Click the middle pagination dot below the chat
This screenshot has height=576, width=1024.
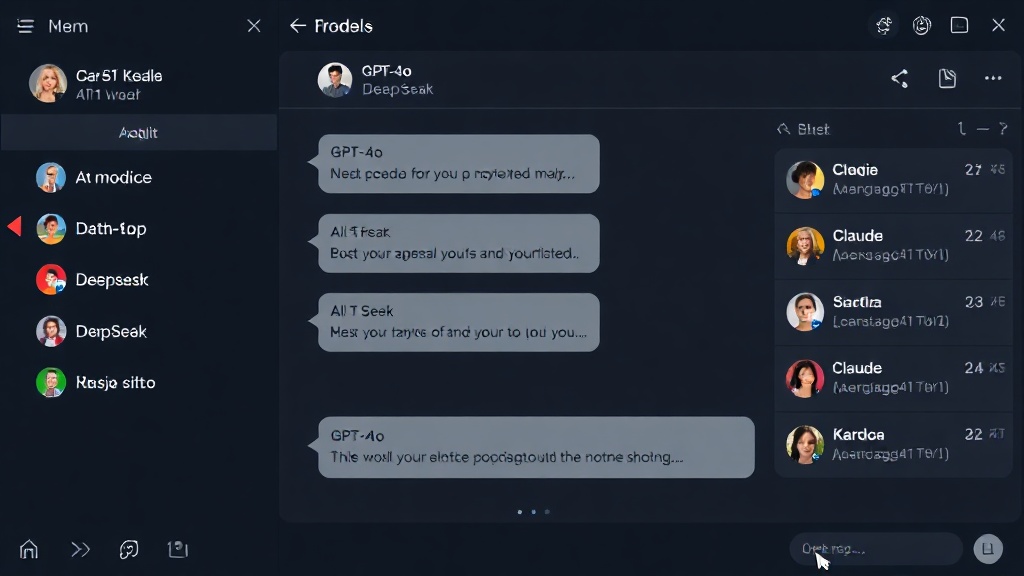click(534, 512)
